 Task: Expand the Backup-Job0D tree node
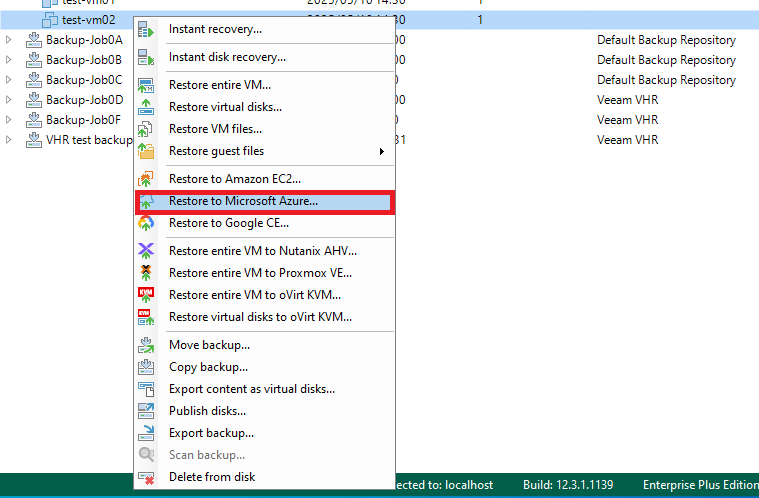coord(8,100)
